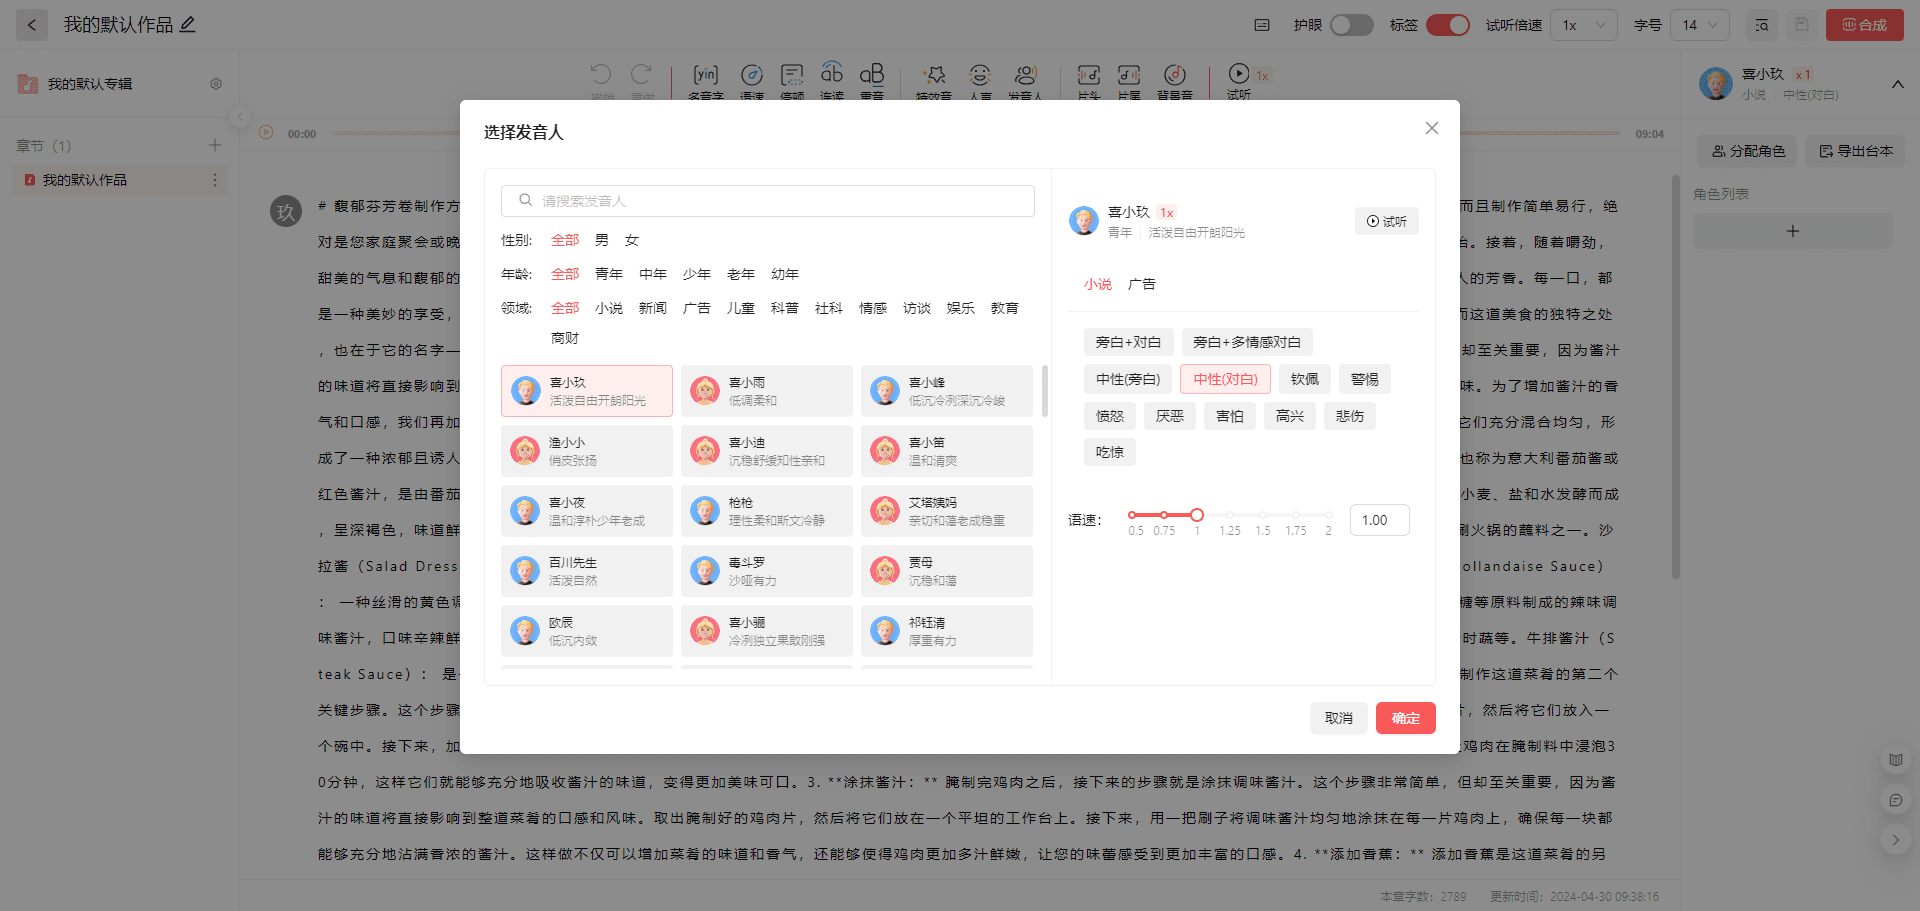Filter gender by 男

[602, 240]
